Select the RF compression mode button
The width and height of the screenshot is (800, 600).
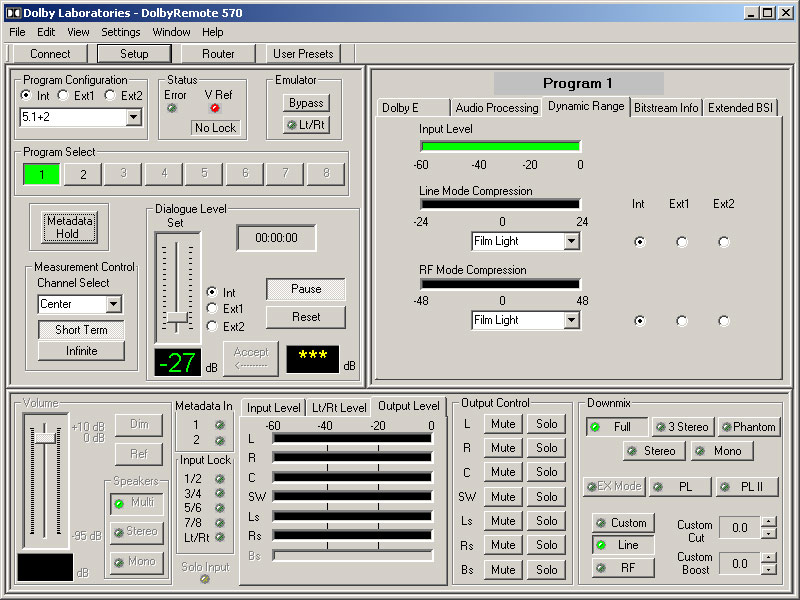click(x=621, y=568)
